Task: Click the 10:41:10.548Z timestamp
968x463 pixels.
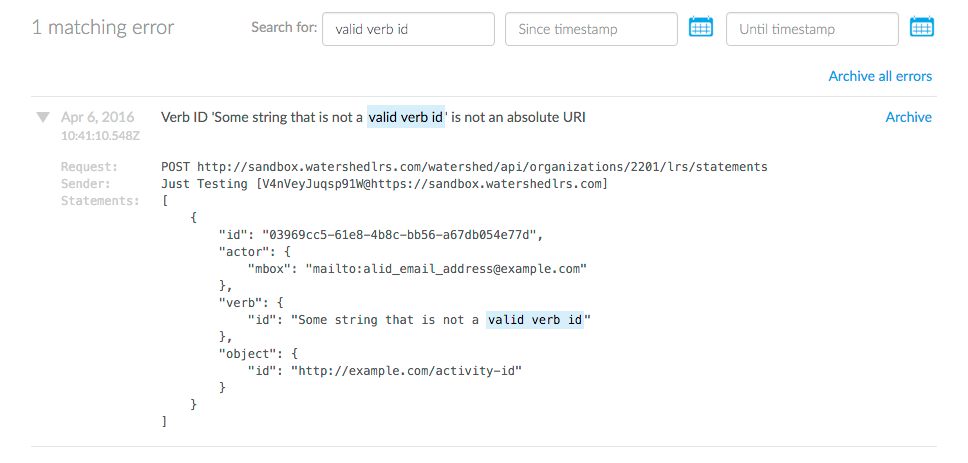Action: click(100, 135)
